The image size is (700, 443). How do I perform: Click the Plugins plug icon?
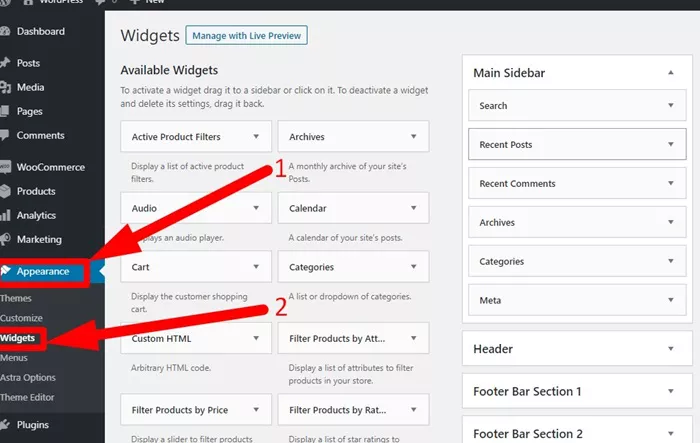click(x=5, y=424)
